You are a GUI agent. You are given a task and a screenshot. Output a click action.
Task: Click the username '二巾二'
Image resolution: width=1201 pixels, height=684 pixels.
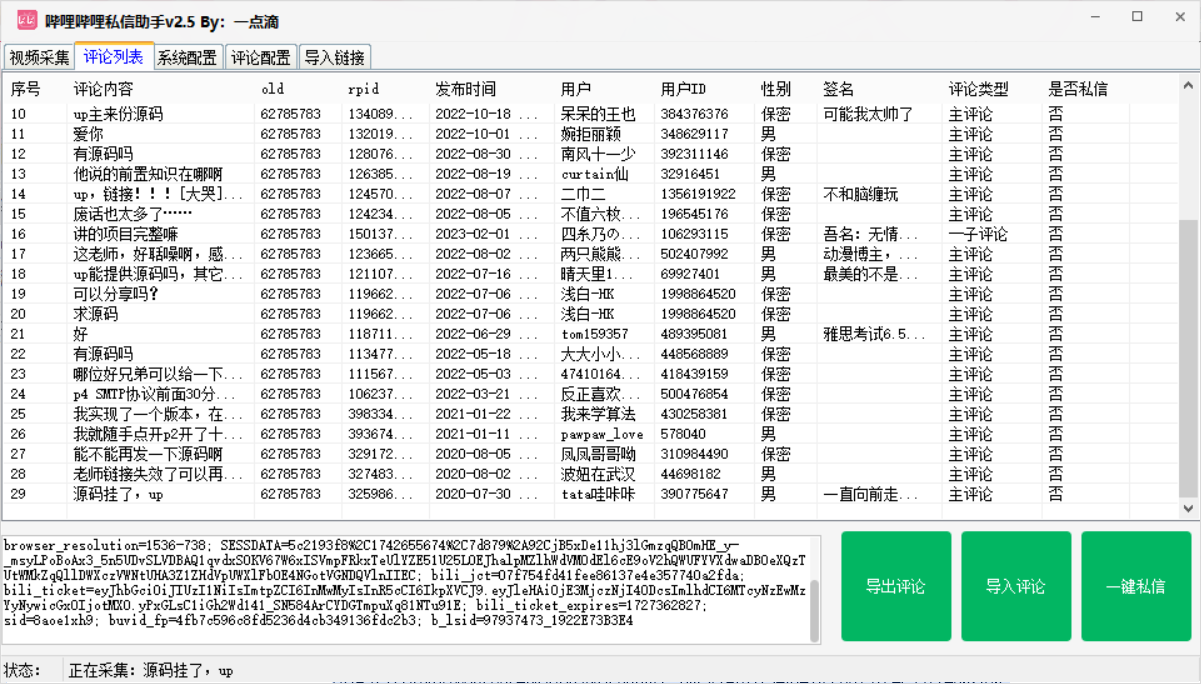tap(583, 194)
